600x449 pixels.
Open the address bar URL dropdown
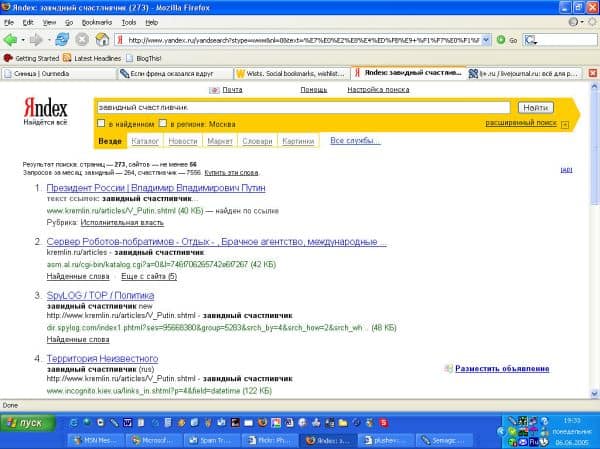click(486, 40)
